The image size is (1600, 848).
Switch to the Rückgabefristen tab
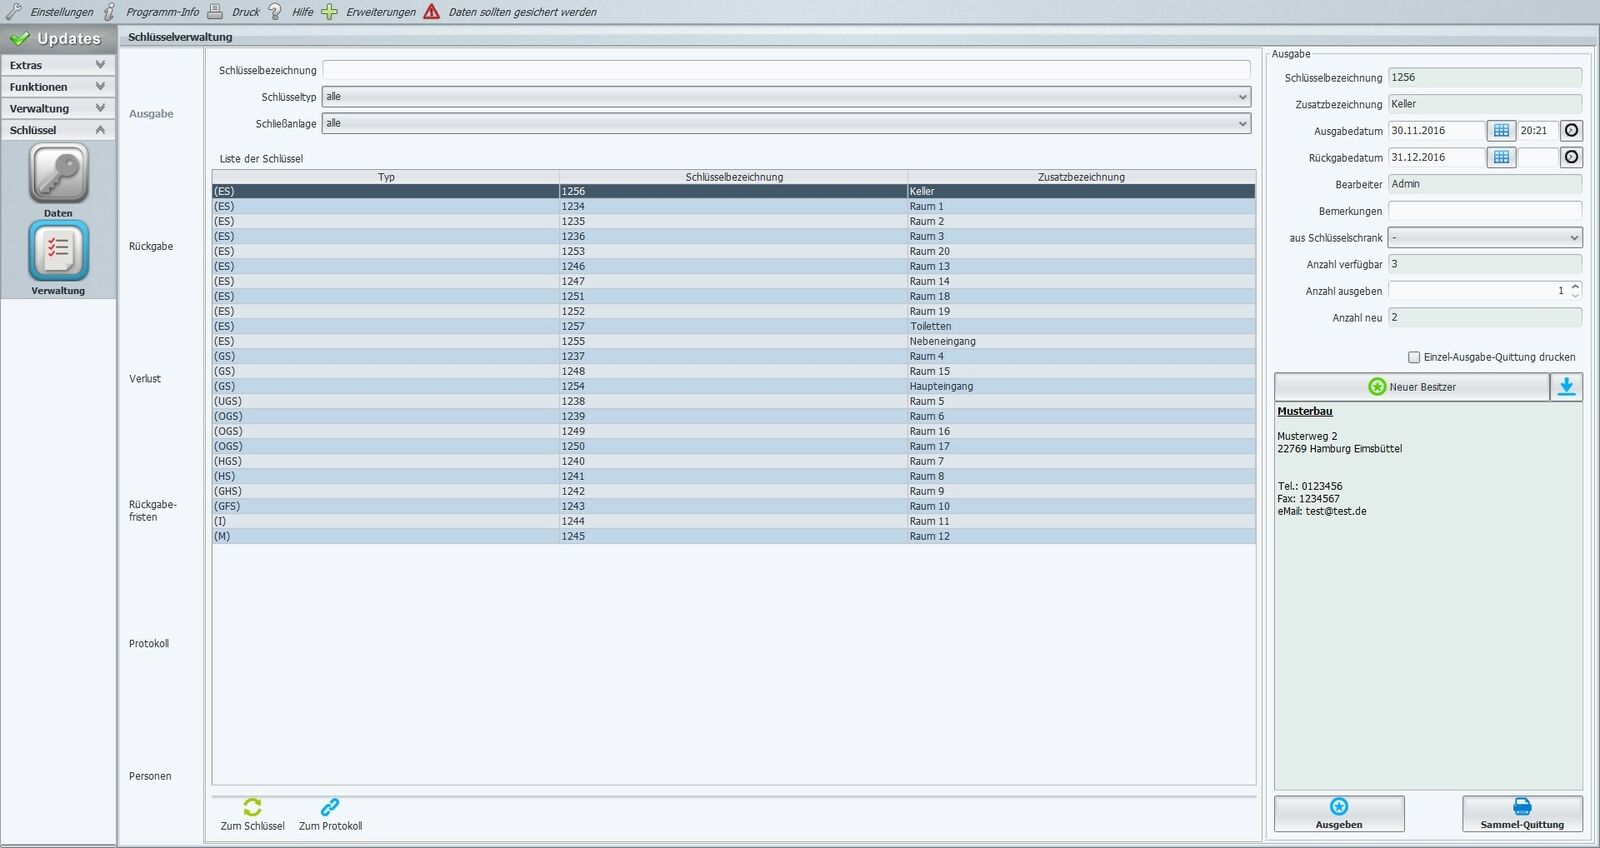[152, 511]
